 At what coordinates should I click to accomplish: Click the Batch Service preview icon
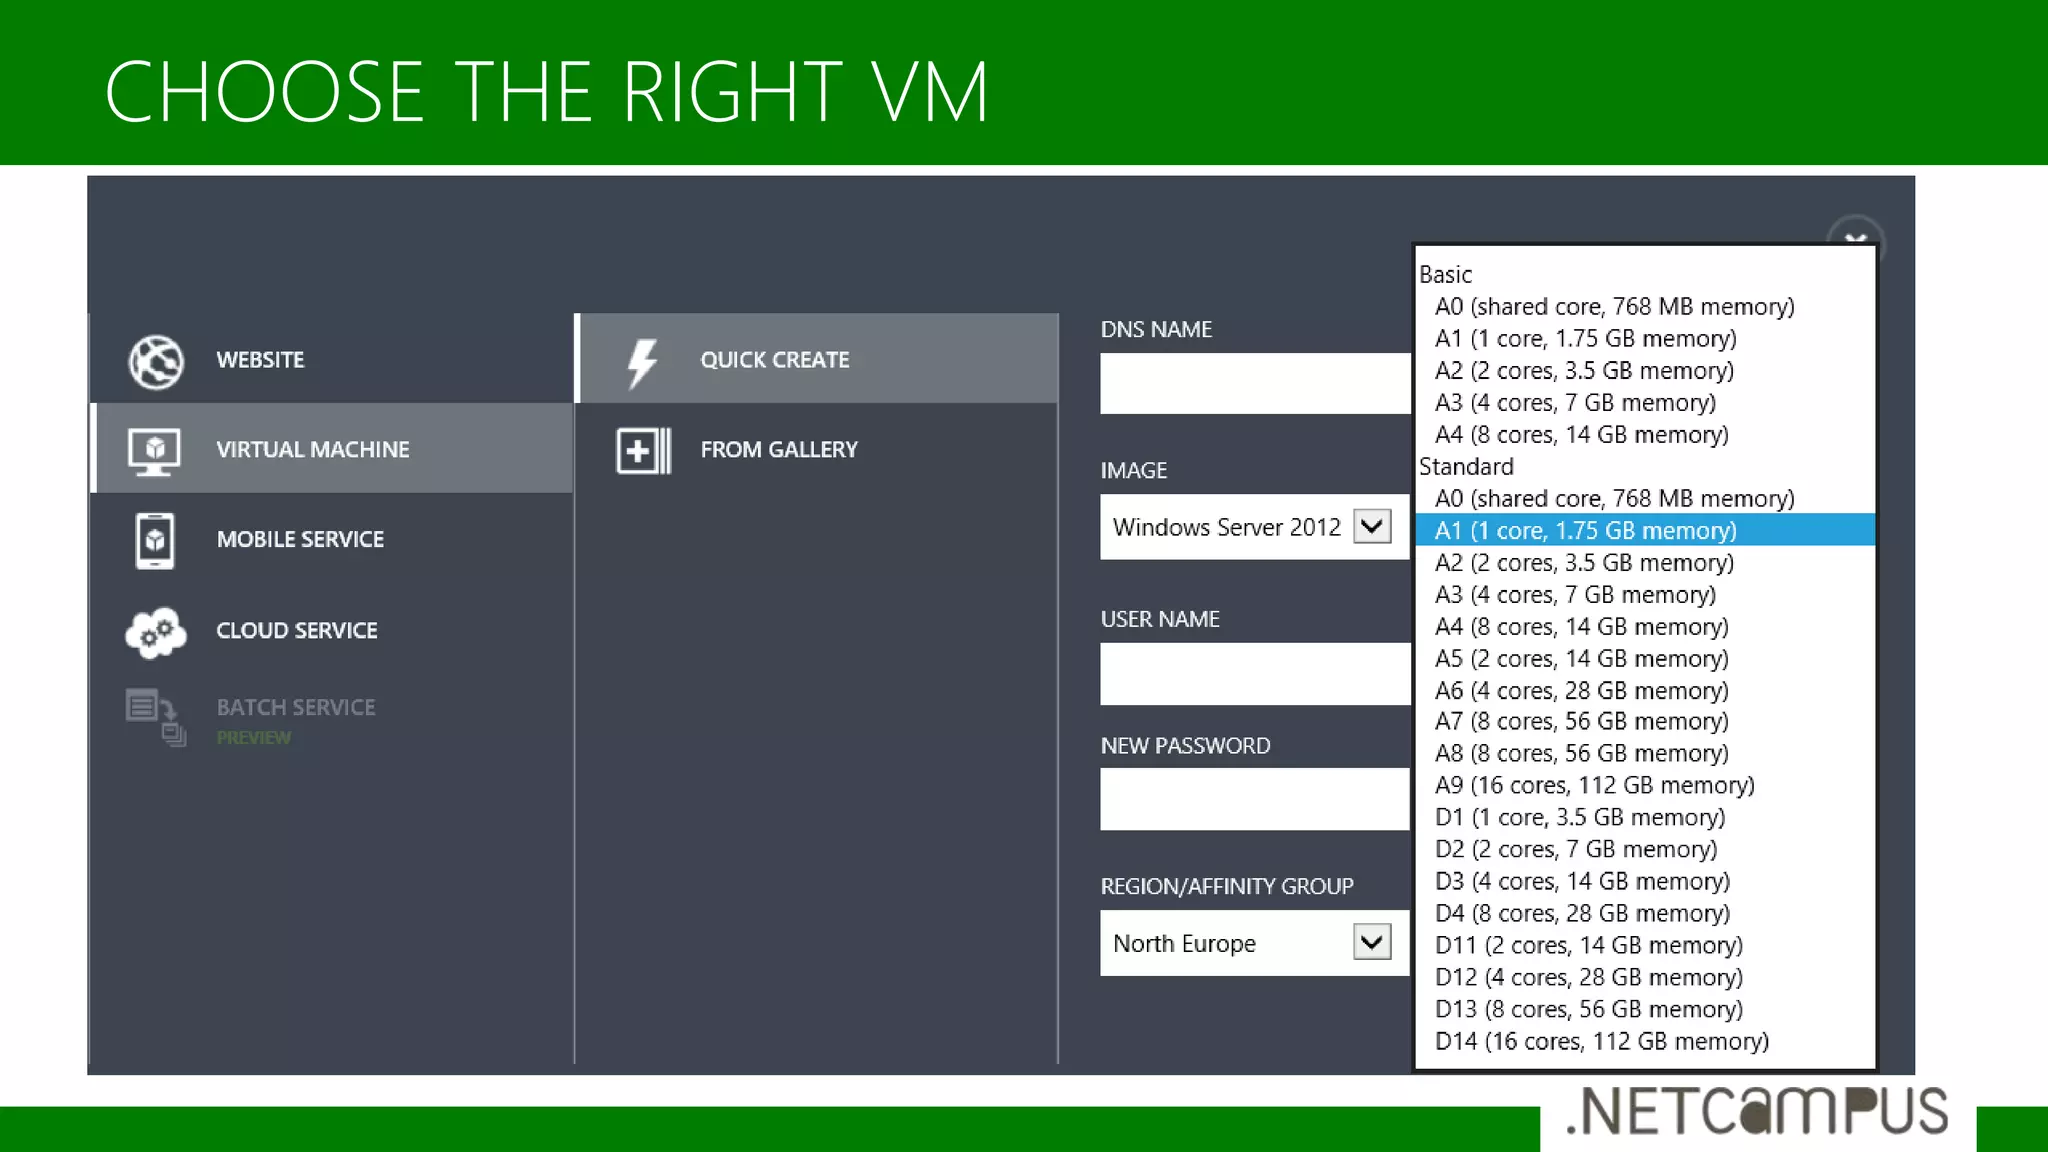pyautogui.click(x=156, y=717)
